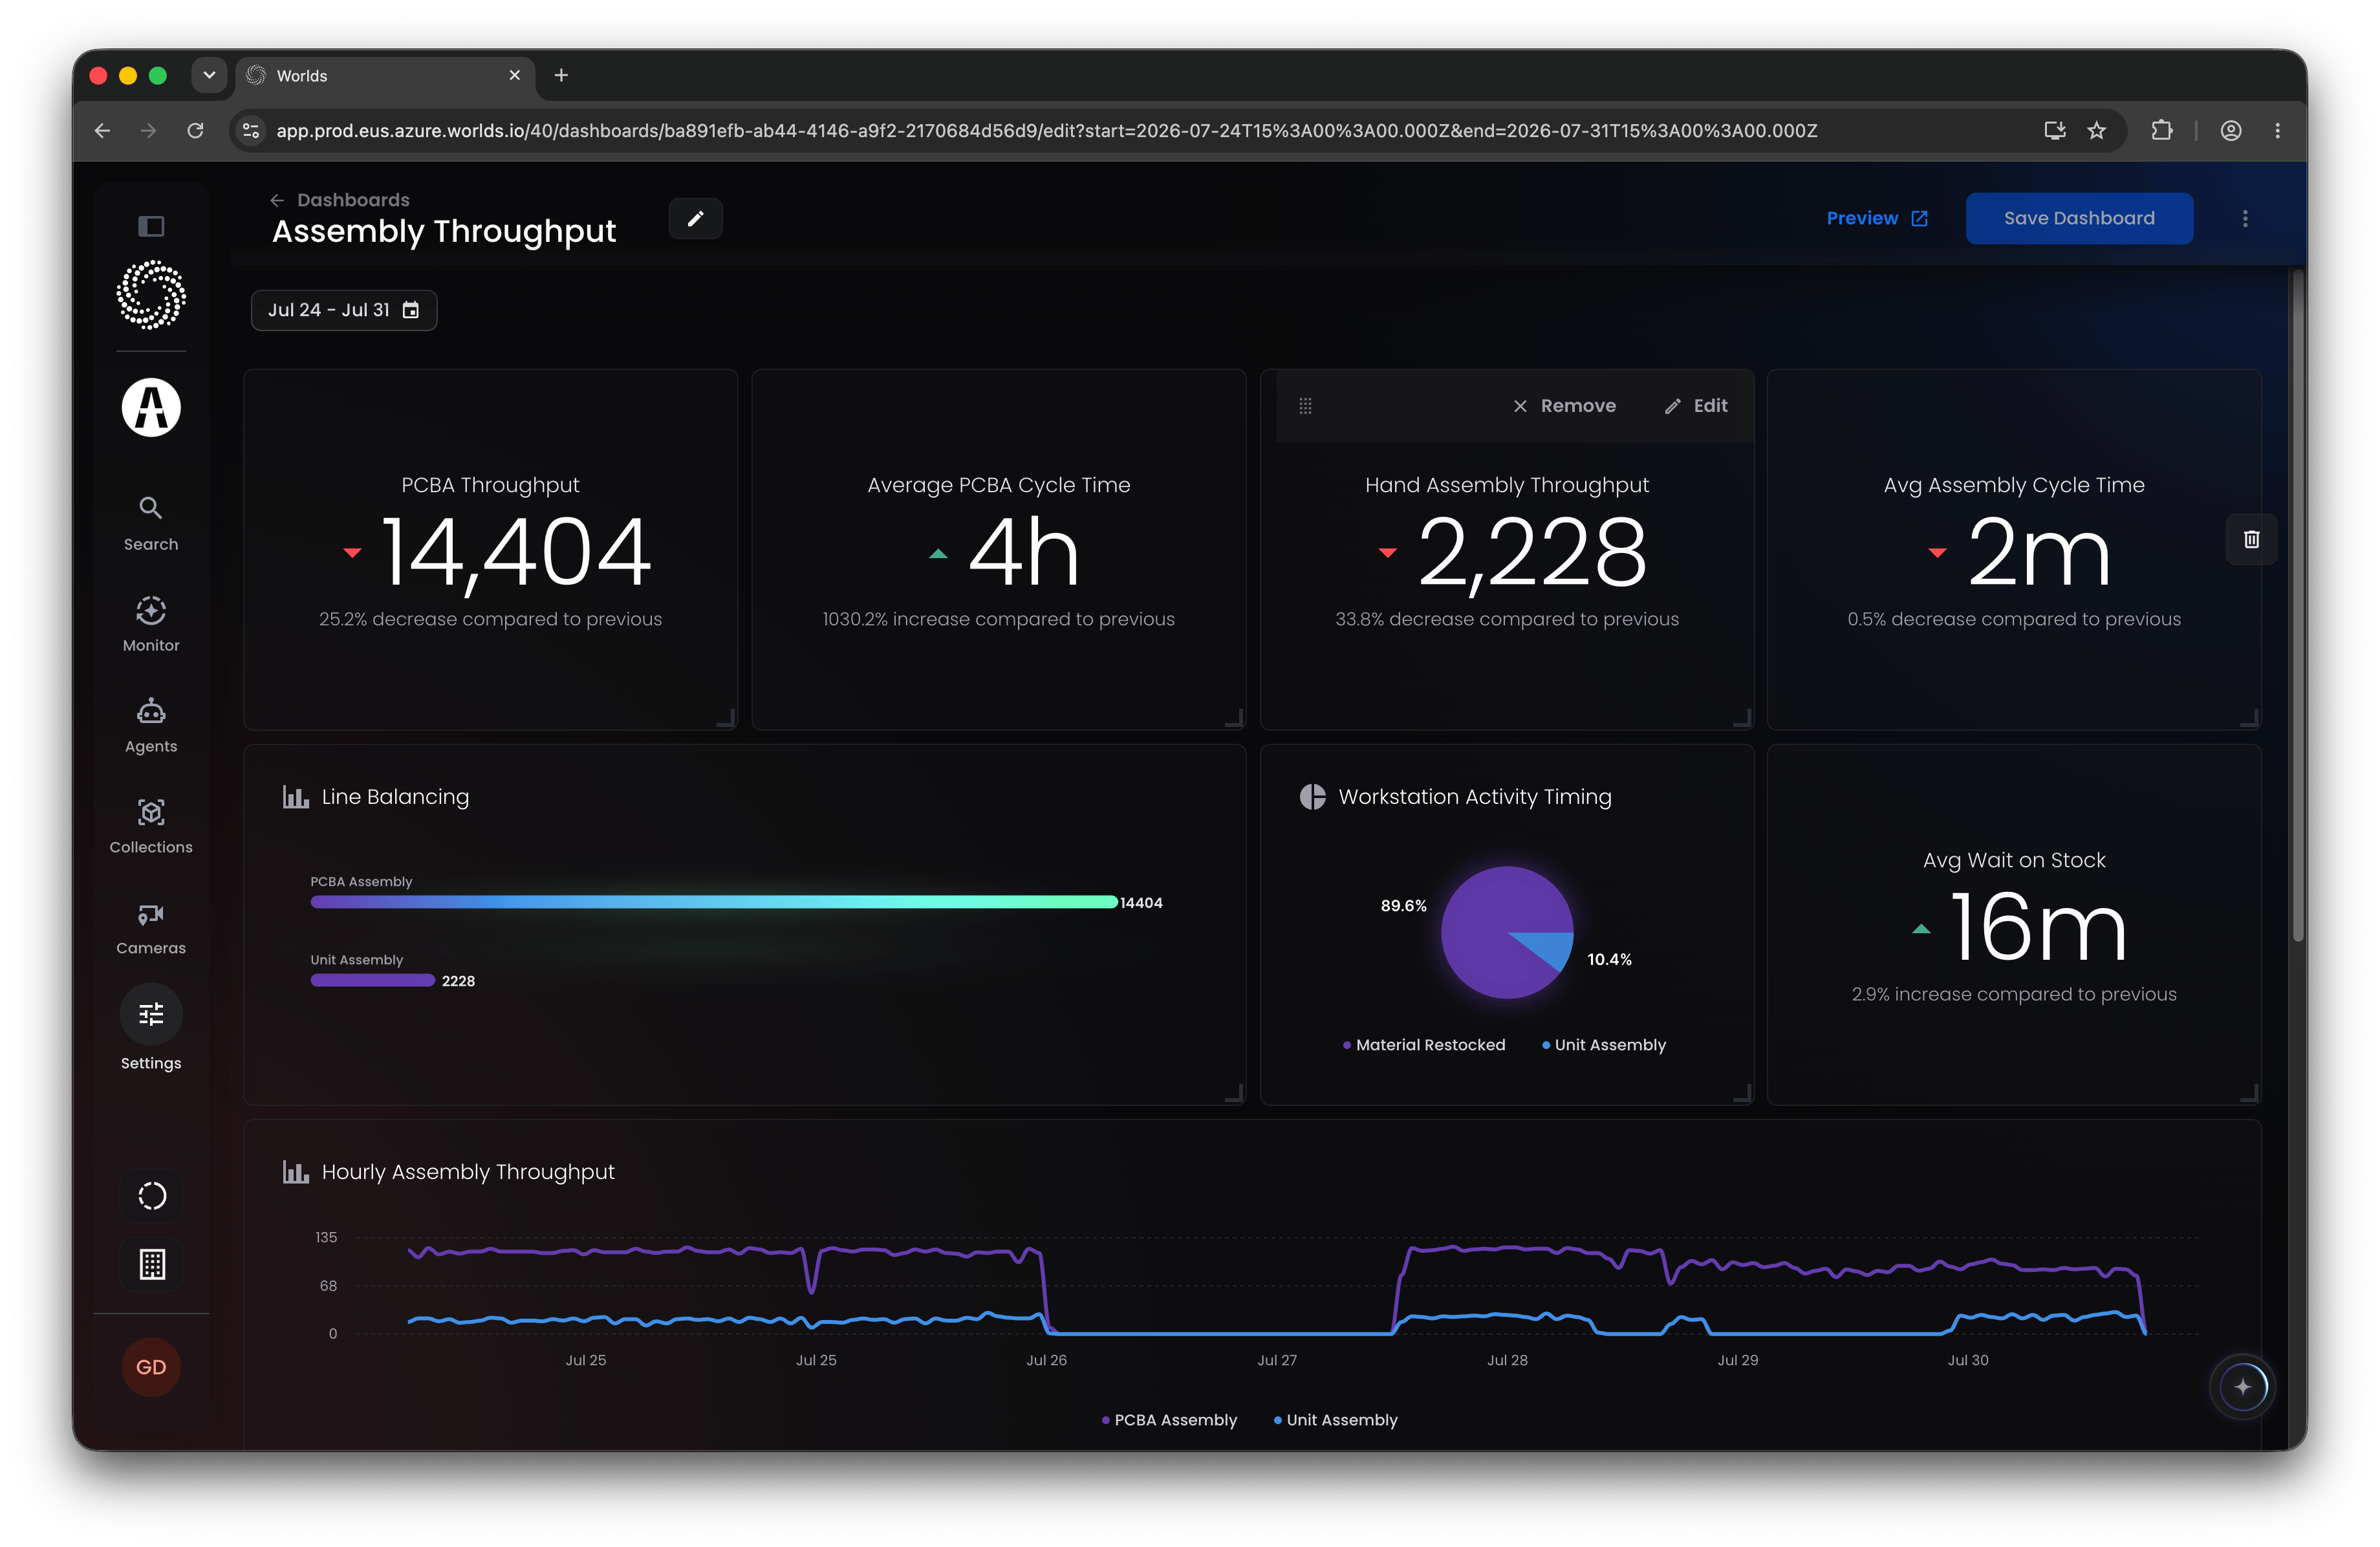
Task: Click the 14,404 PCBA Throughput value
Action: pos(516,553)
